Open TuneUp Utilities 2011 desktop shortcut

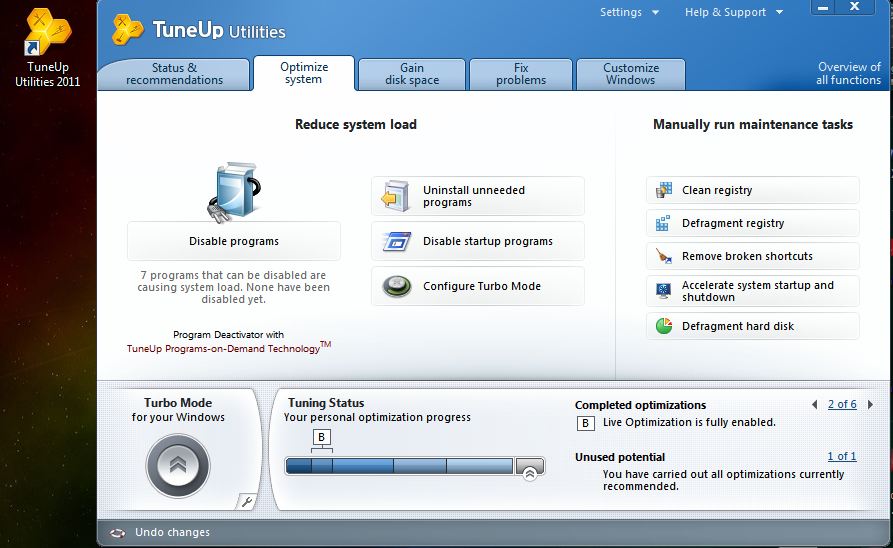(48, 48)
